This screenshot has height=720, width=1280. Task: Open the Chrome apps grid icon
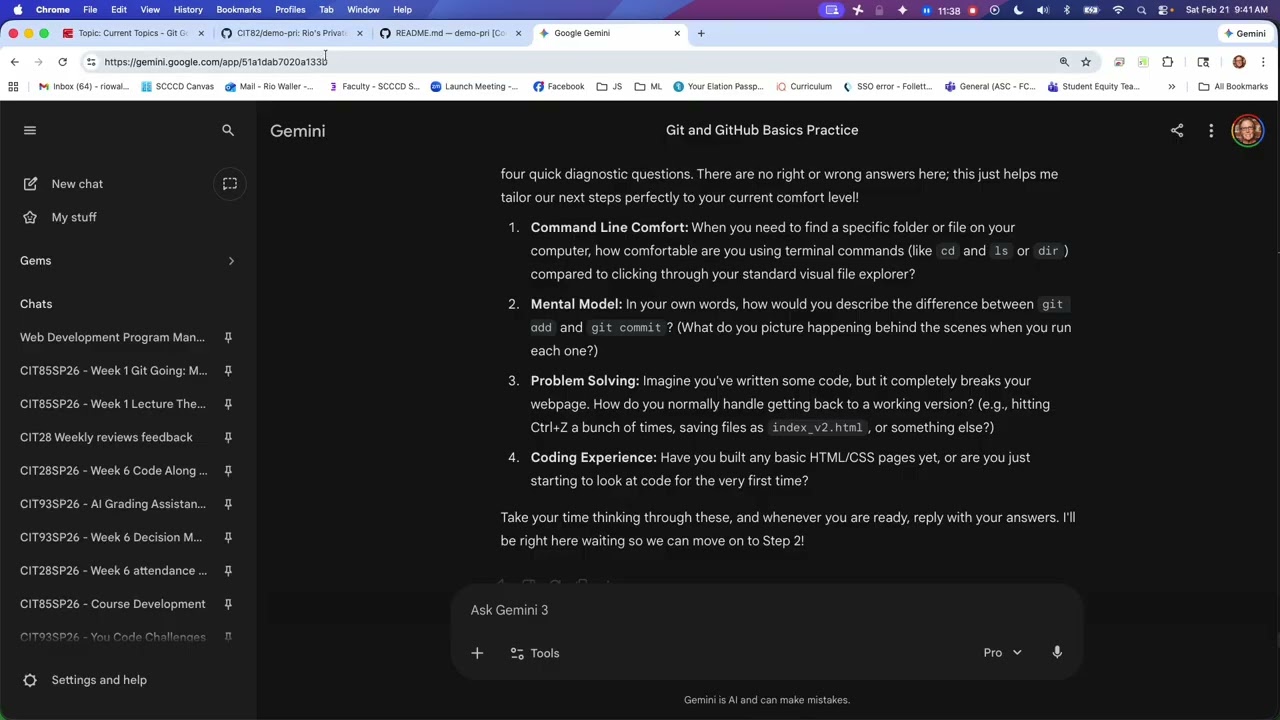point(13,87)
